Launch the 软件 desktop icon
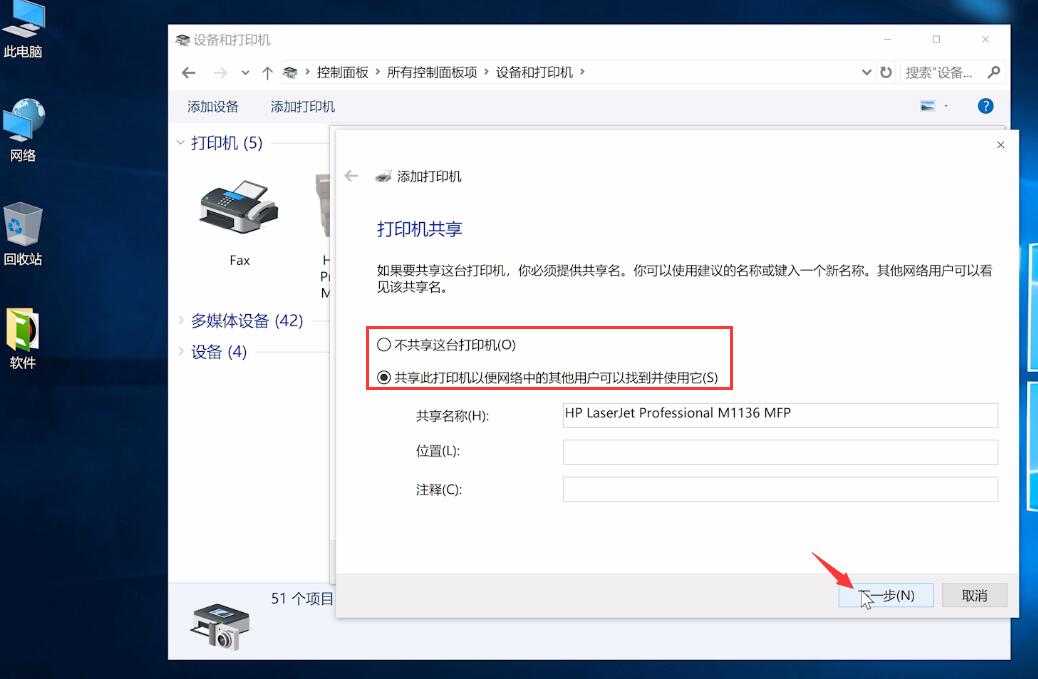 [x=24, y=330]
